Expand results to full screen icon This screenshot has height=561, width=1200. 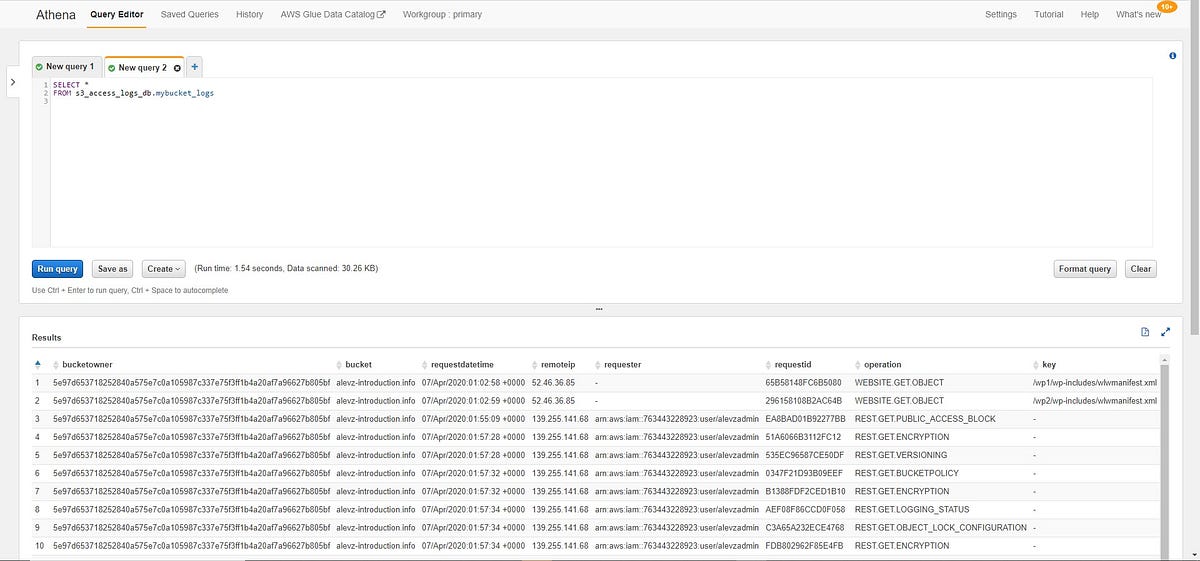[1166, 332]
